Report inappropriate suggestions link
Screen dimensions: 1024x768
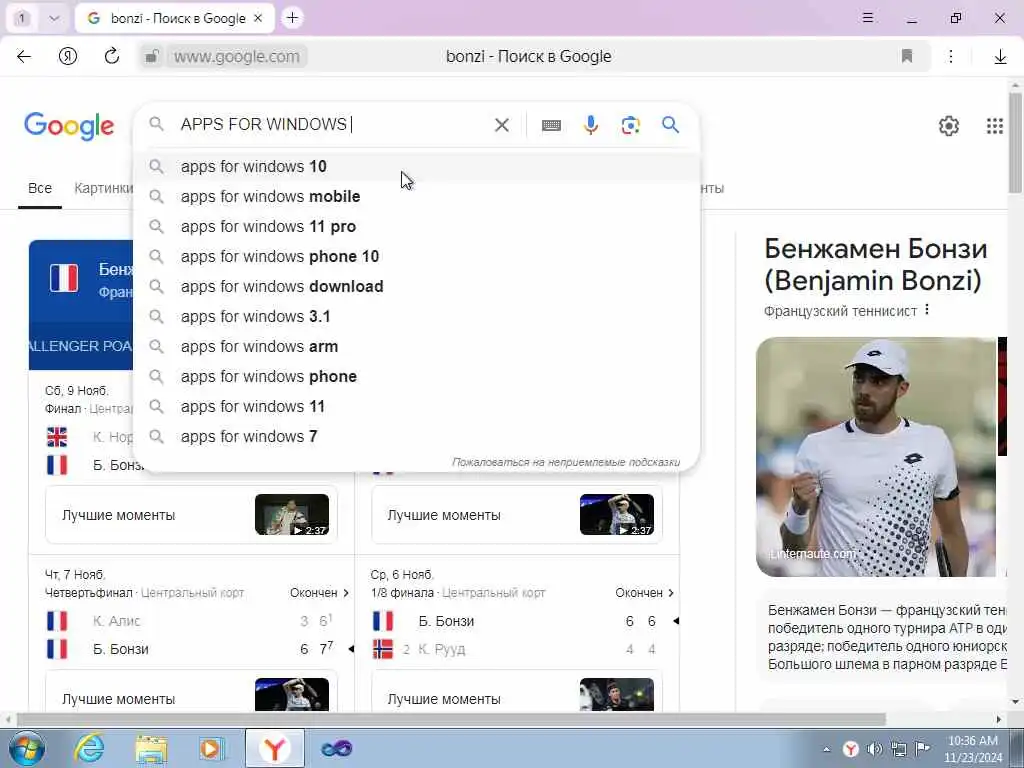pyautogui.click(x=566, y=462)
